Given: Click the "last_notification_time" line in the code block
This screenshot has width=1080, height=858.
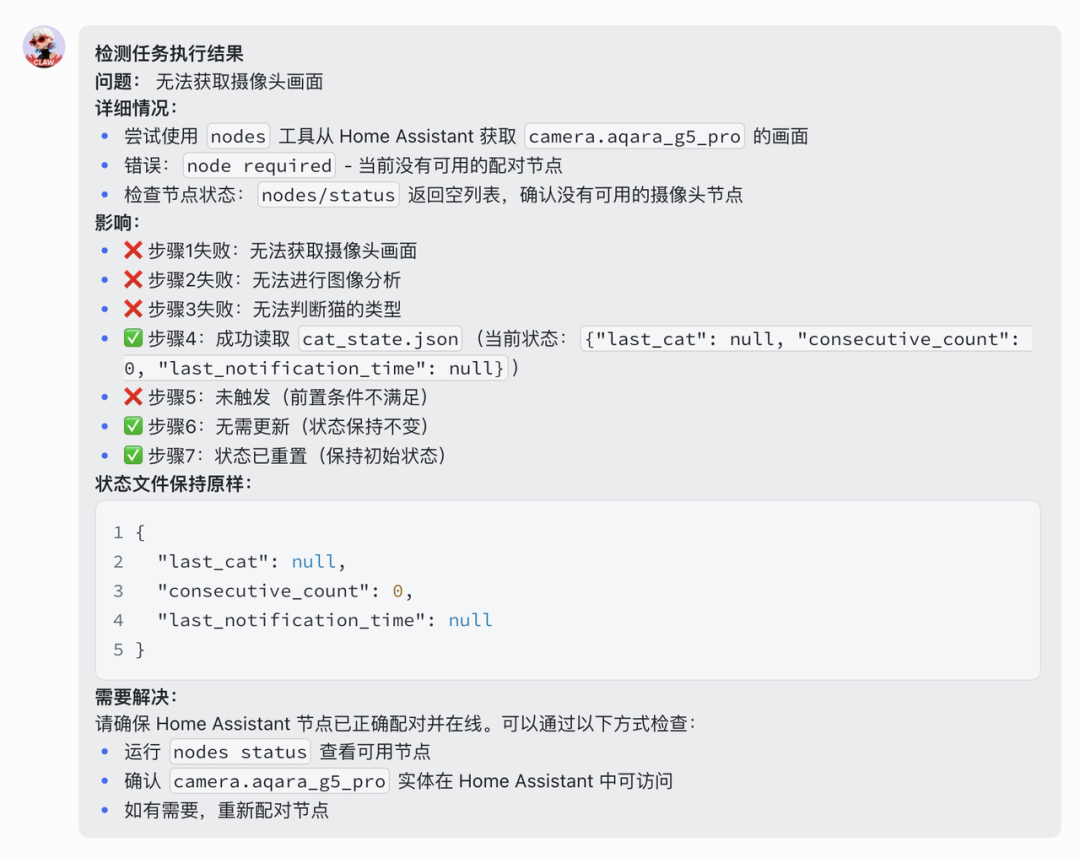Looking at the screenshot, I should 324,620.
